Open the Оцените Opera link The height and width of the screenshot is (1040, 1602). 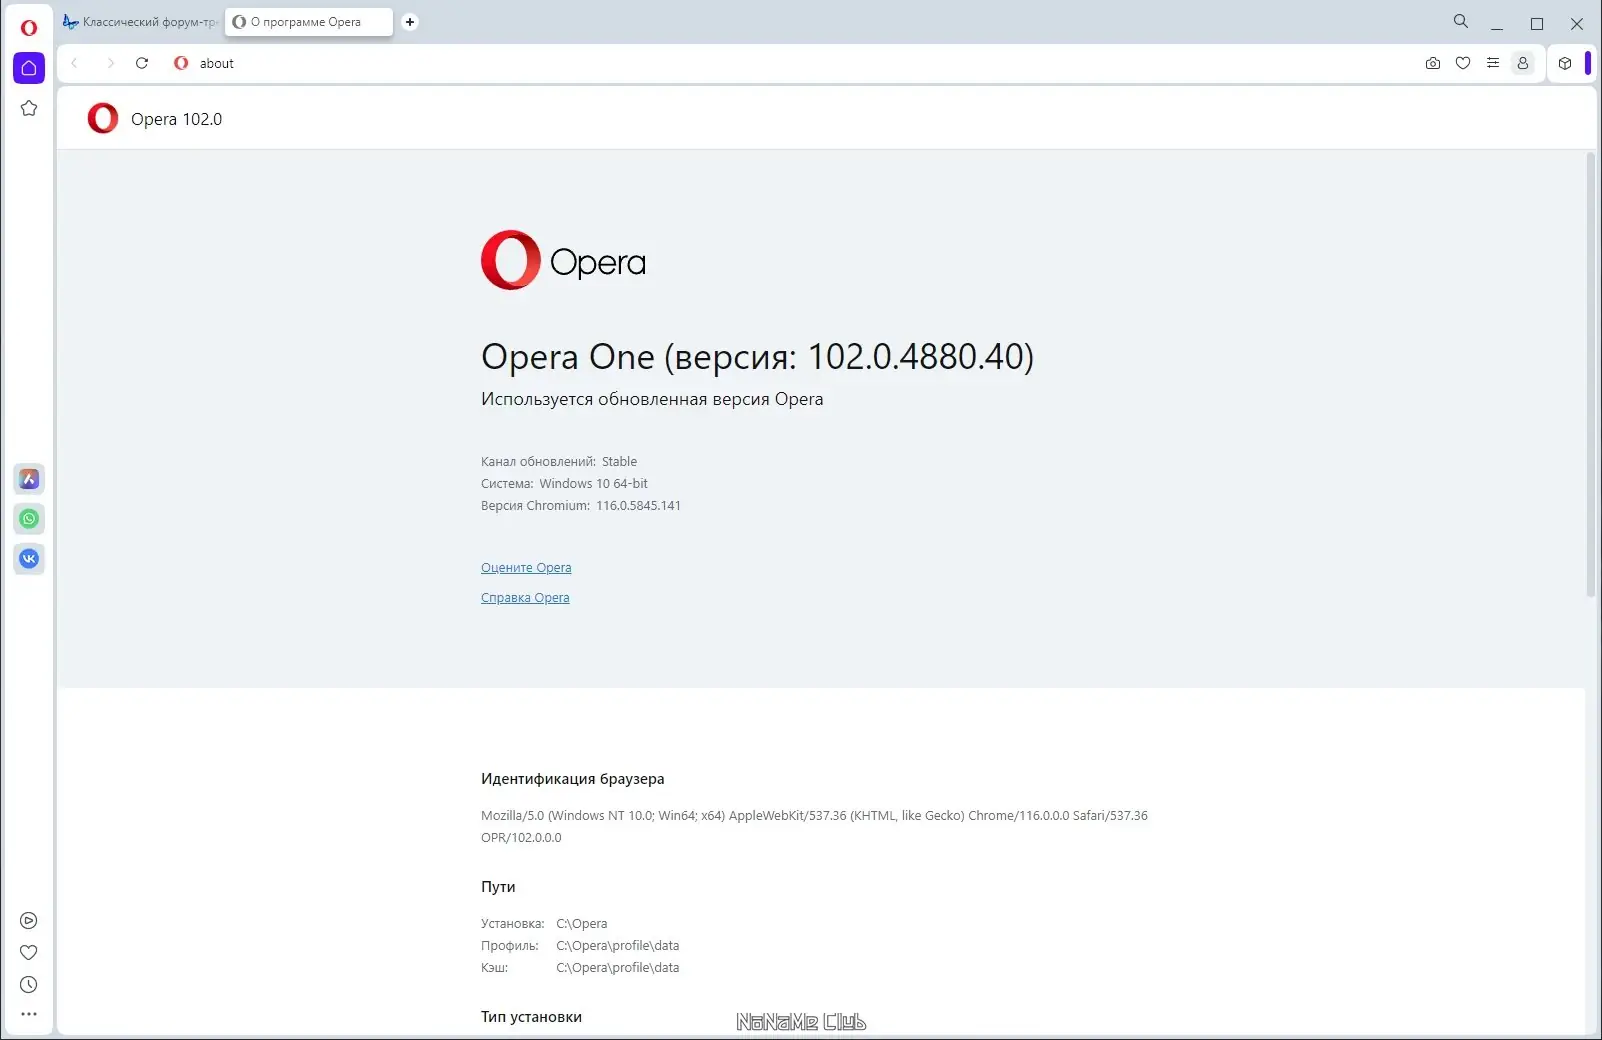526,568
